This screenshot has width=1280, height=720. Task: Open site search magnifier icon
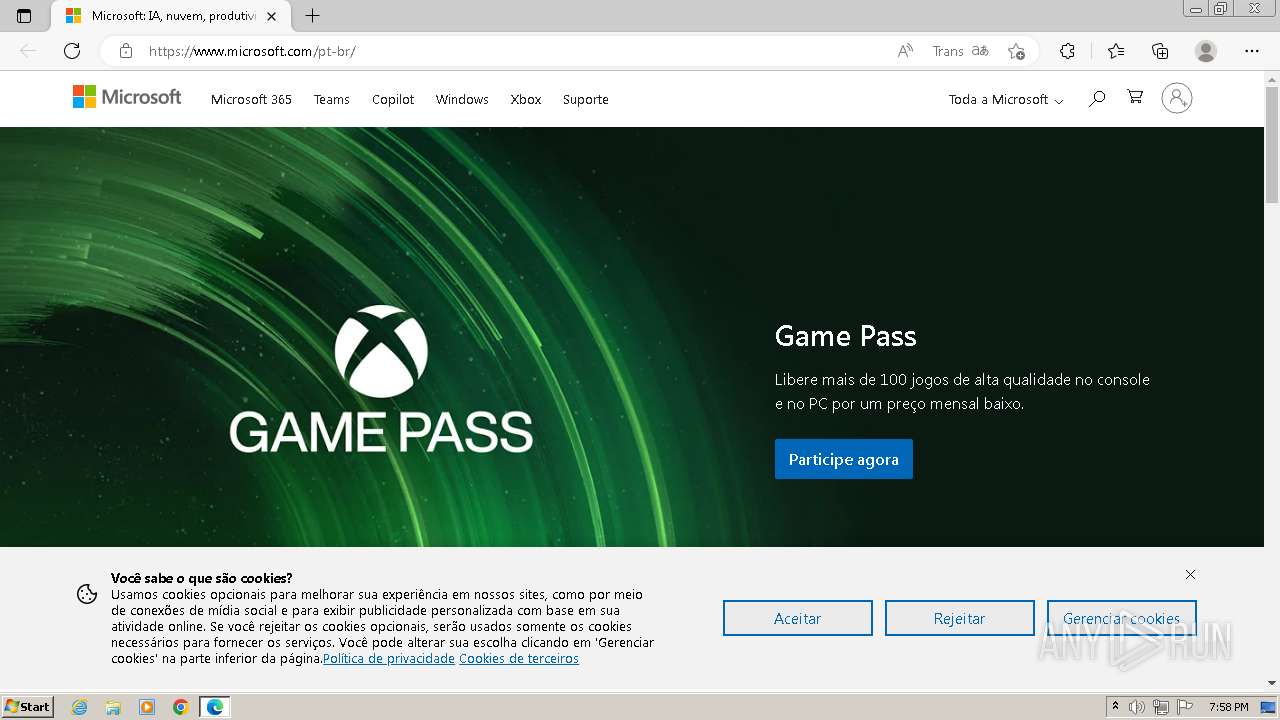pos(1097,98)
